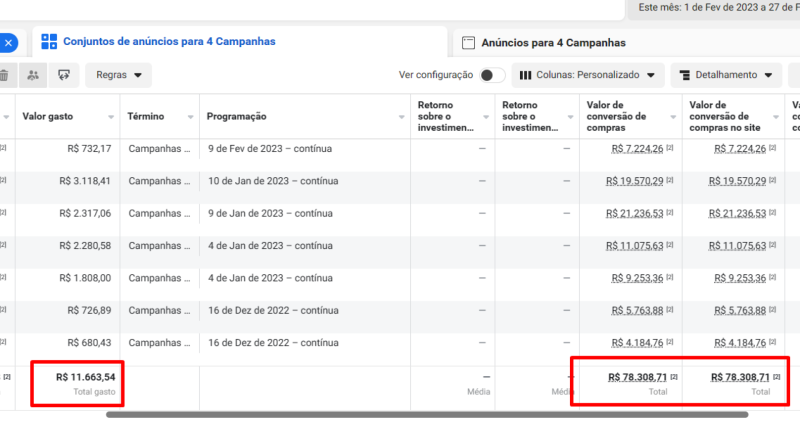800x422 pixels.
Task: Open Término column header arrow
Action: pos(190,117)
